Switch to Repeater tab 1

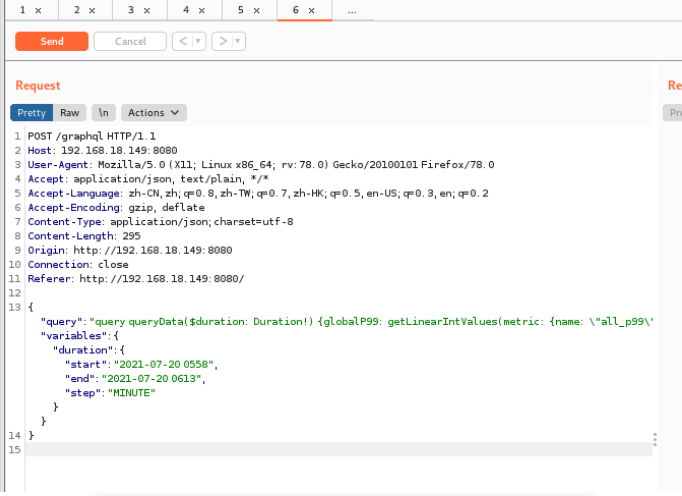(x=23, y=10)
